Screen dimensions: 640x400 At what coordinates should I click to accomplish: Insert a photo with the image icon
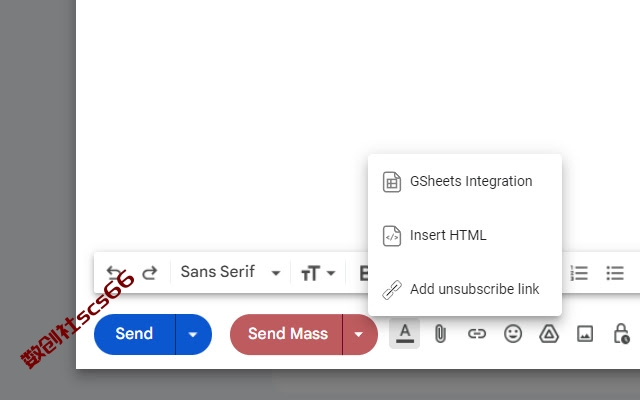pos(584,334)
